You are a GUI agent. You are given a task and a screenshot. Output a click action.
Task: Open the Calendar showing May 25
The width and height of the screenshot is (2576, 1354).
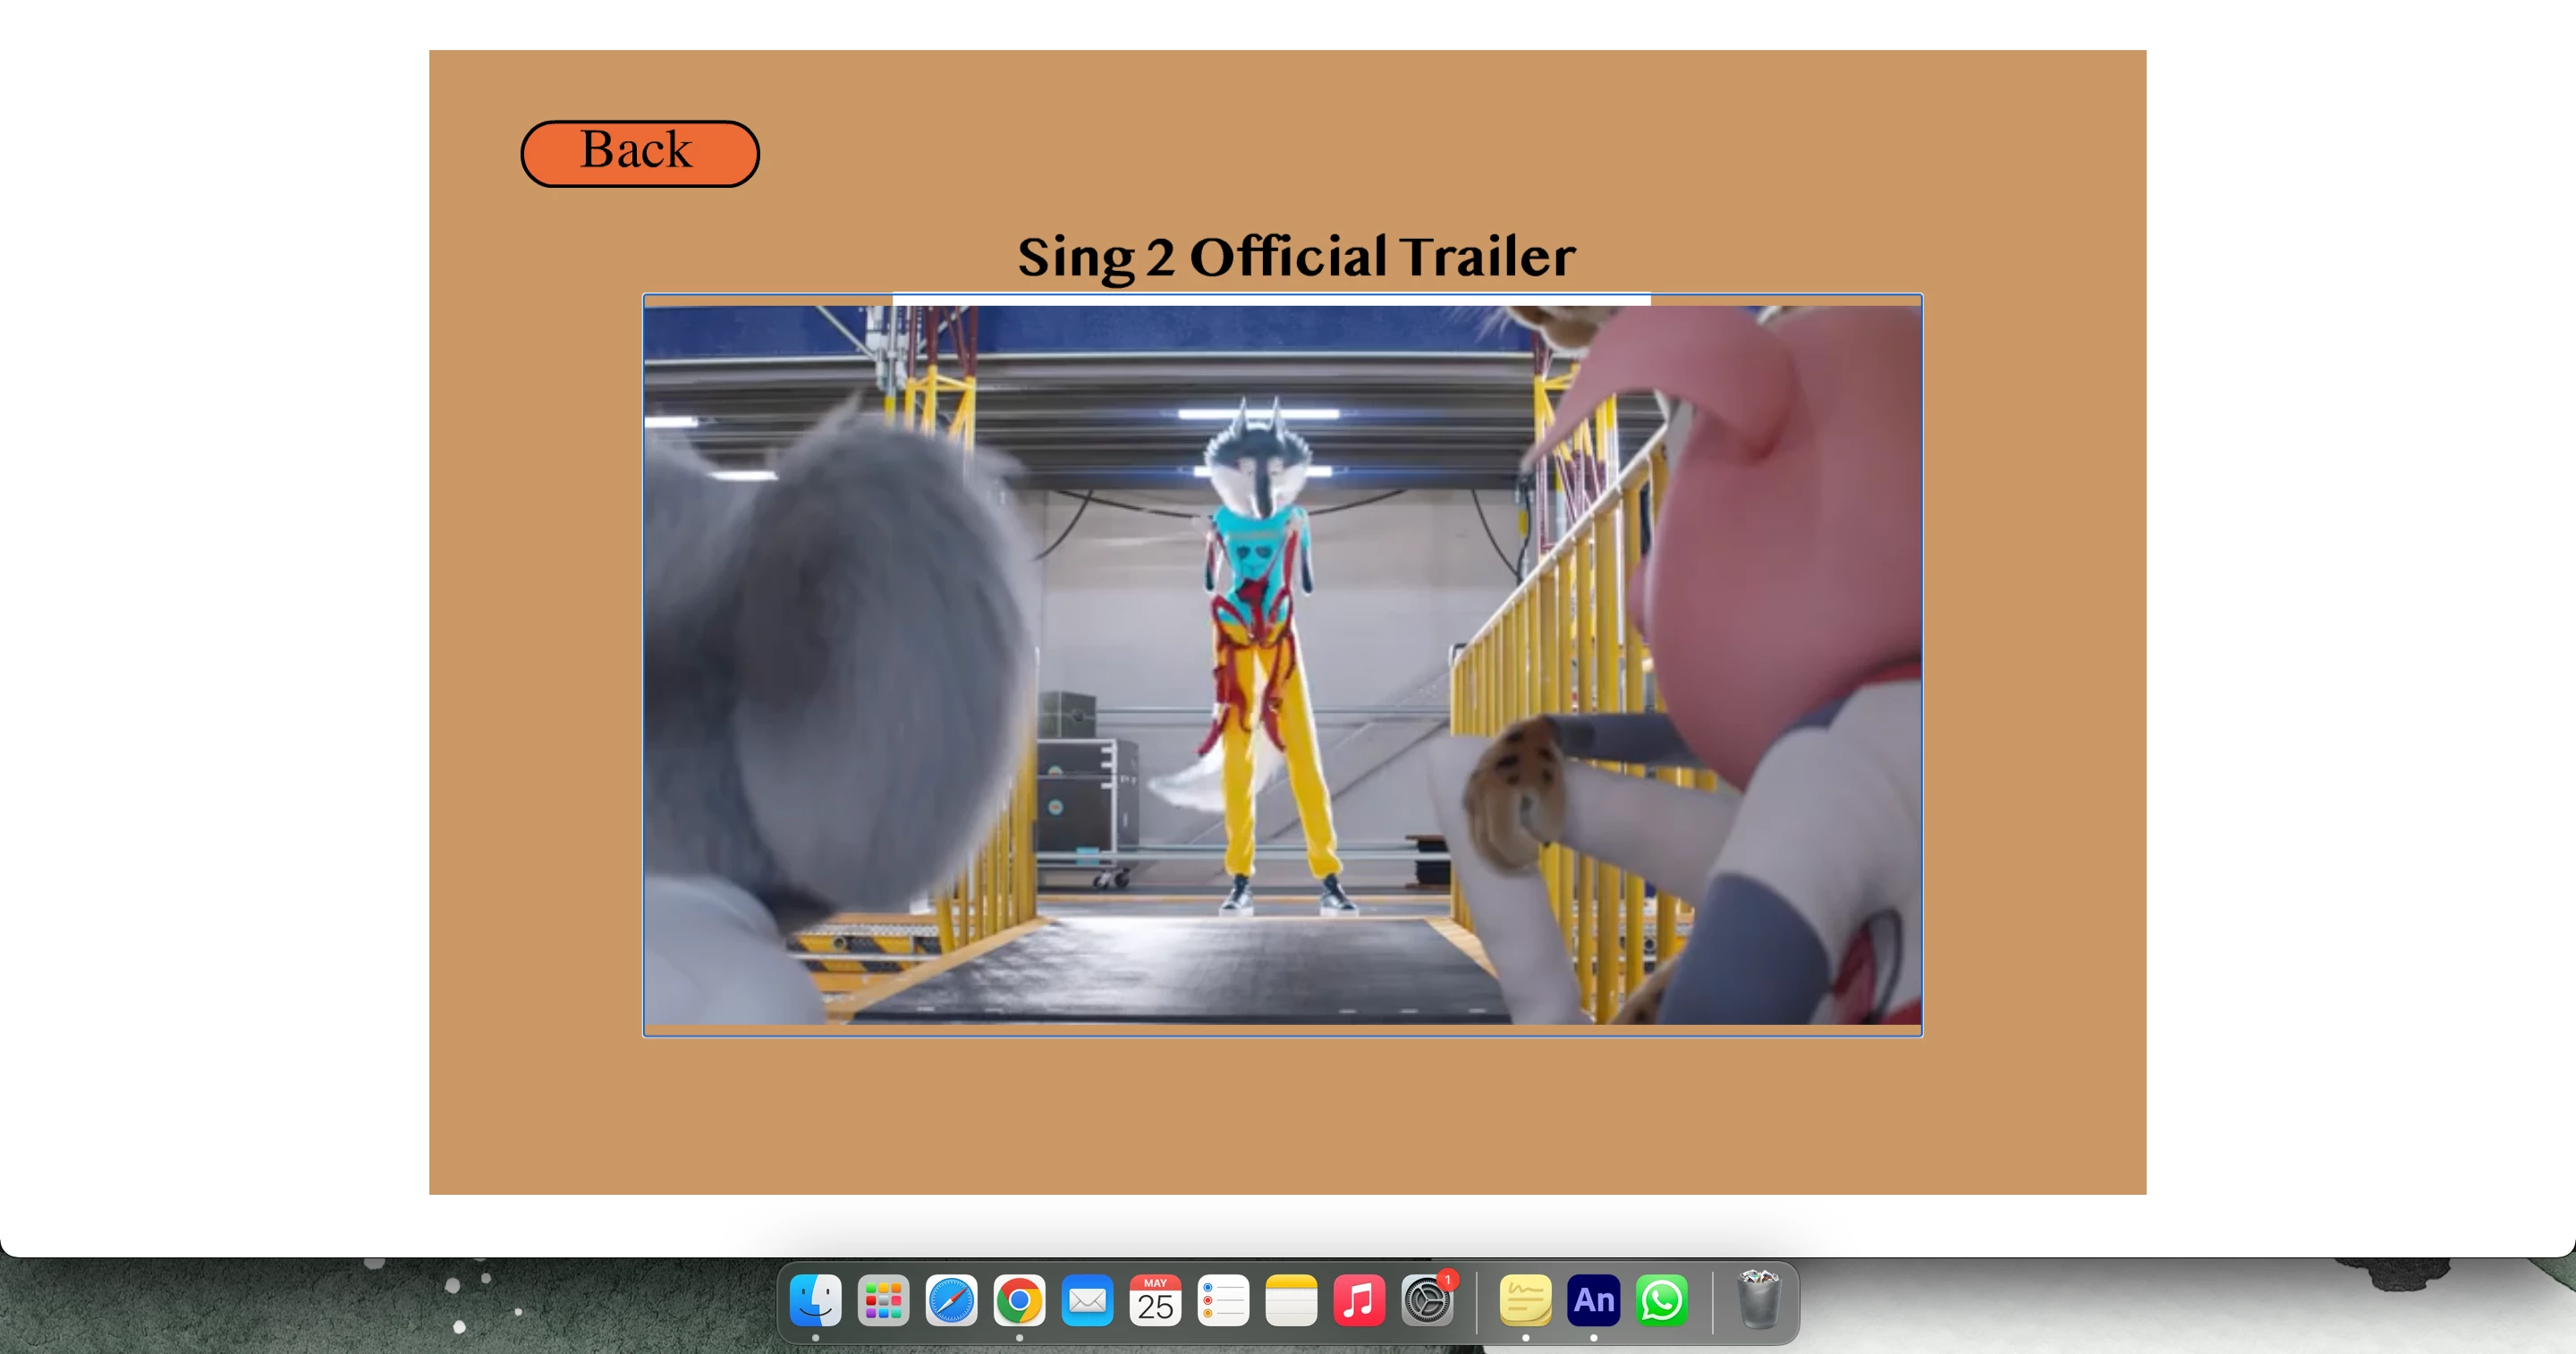(1155, 1300)
